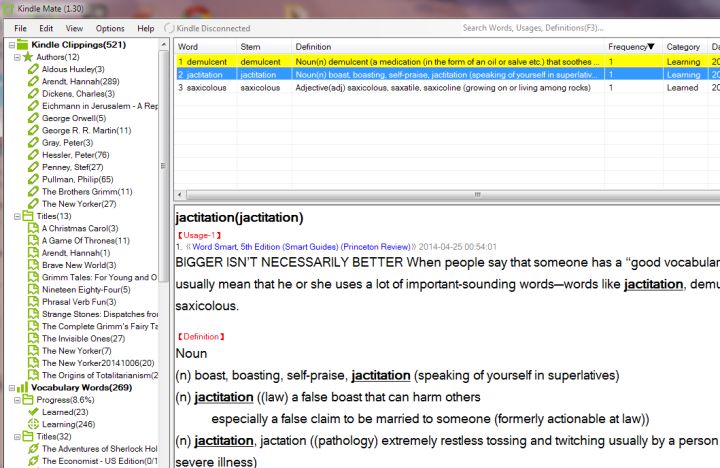Click the book icon beside Phrasal Verb Fun(3)
720x468 pixels.
(x=33, y=302)
